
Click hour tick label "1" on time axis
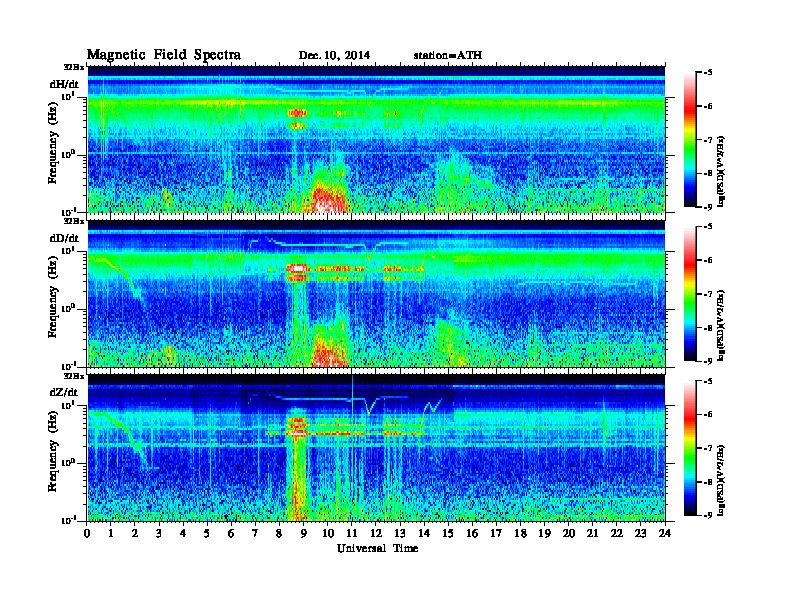(x=111, y=533)
